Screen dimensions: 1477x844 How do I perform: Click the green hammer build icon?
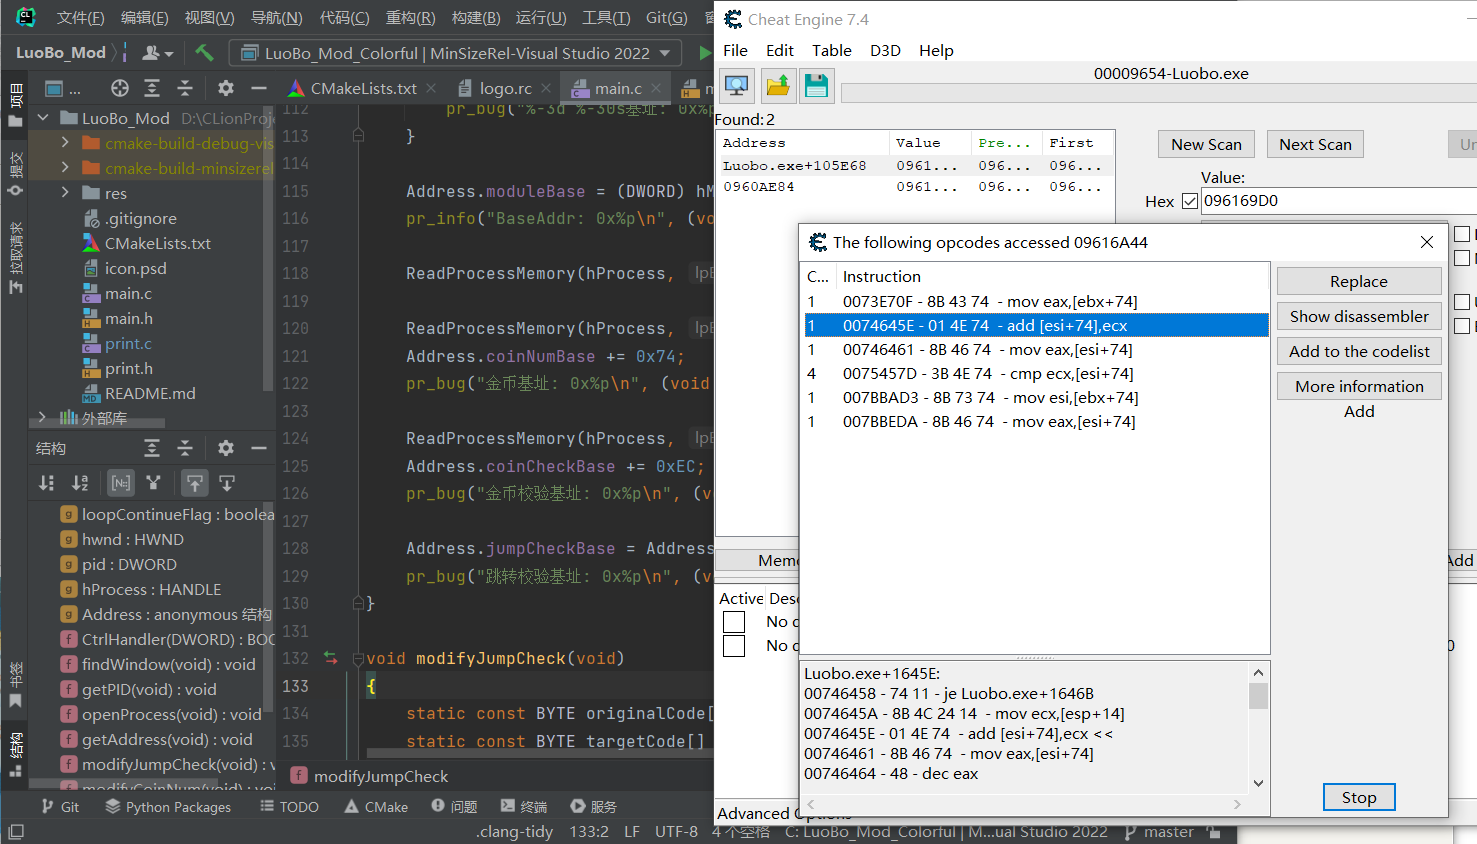pyautogui.click(x=204, y=53)
